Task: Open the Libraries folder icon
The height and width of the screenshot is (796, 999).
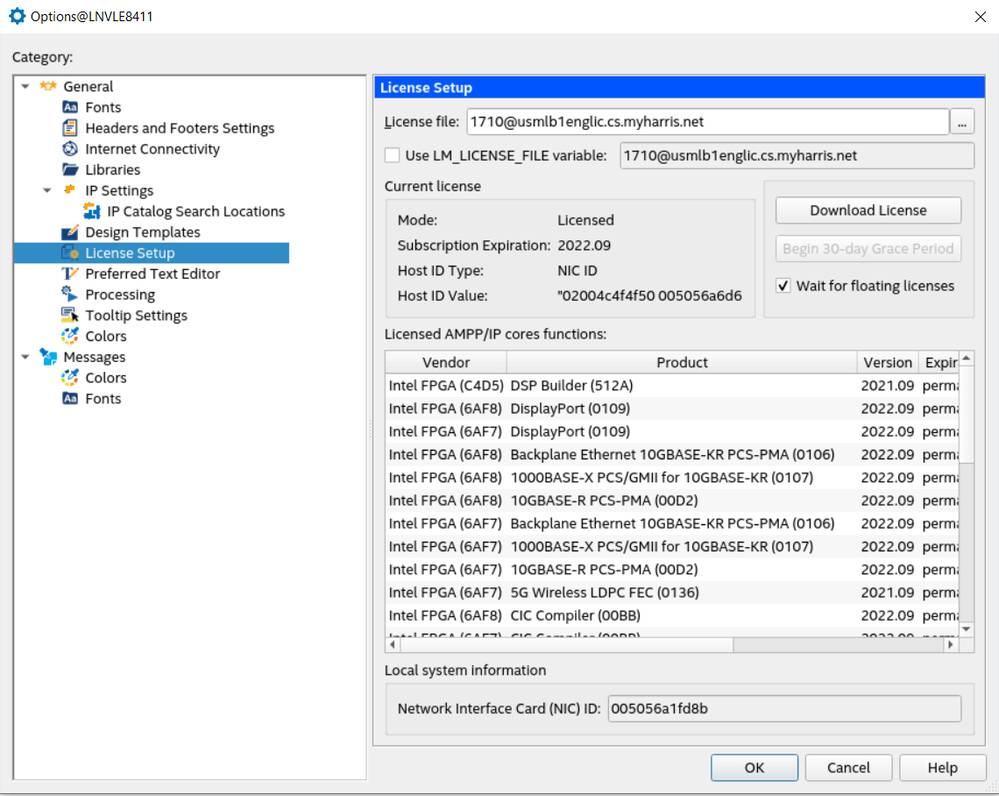Action: coord(70,170)
